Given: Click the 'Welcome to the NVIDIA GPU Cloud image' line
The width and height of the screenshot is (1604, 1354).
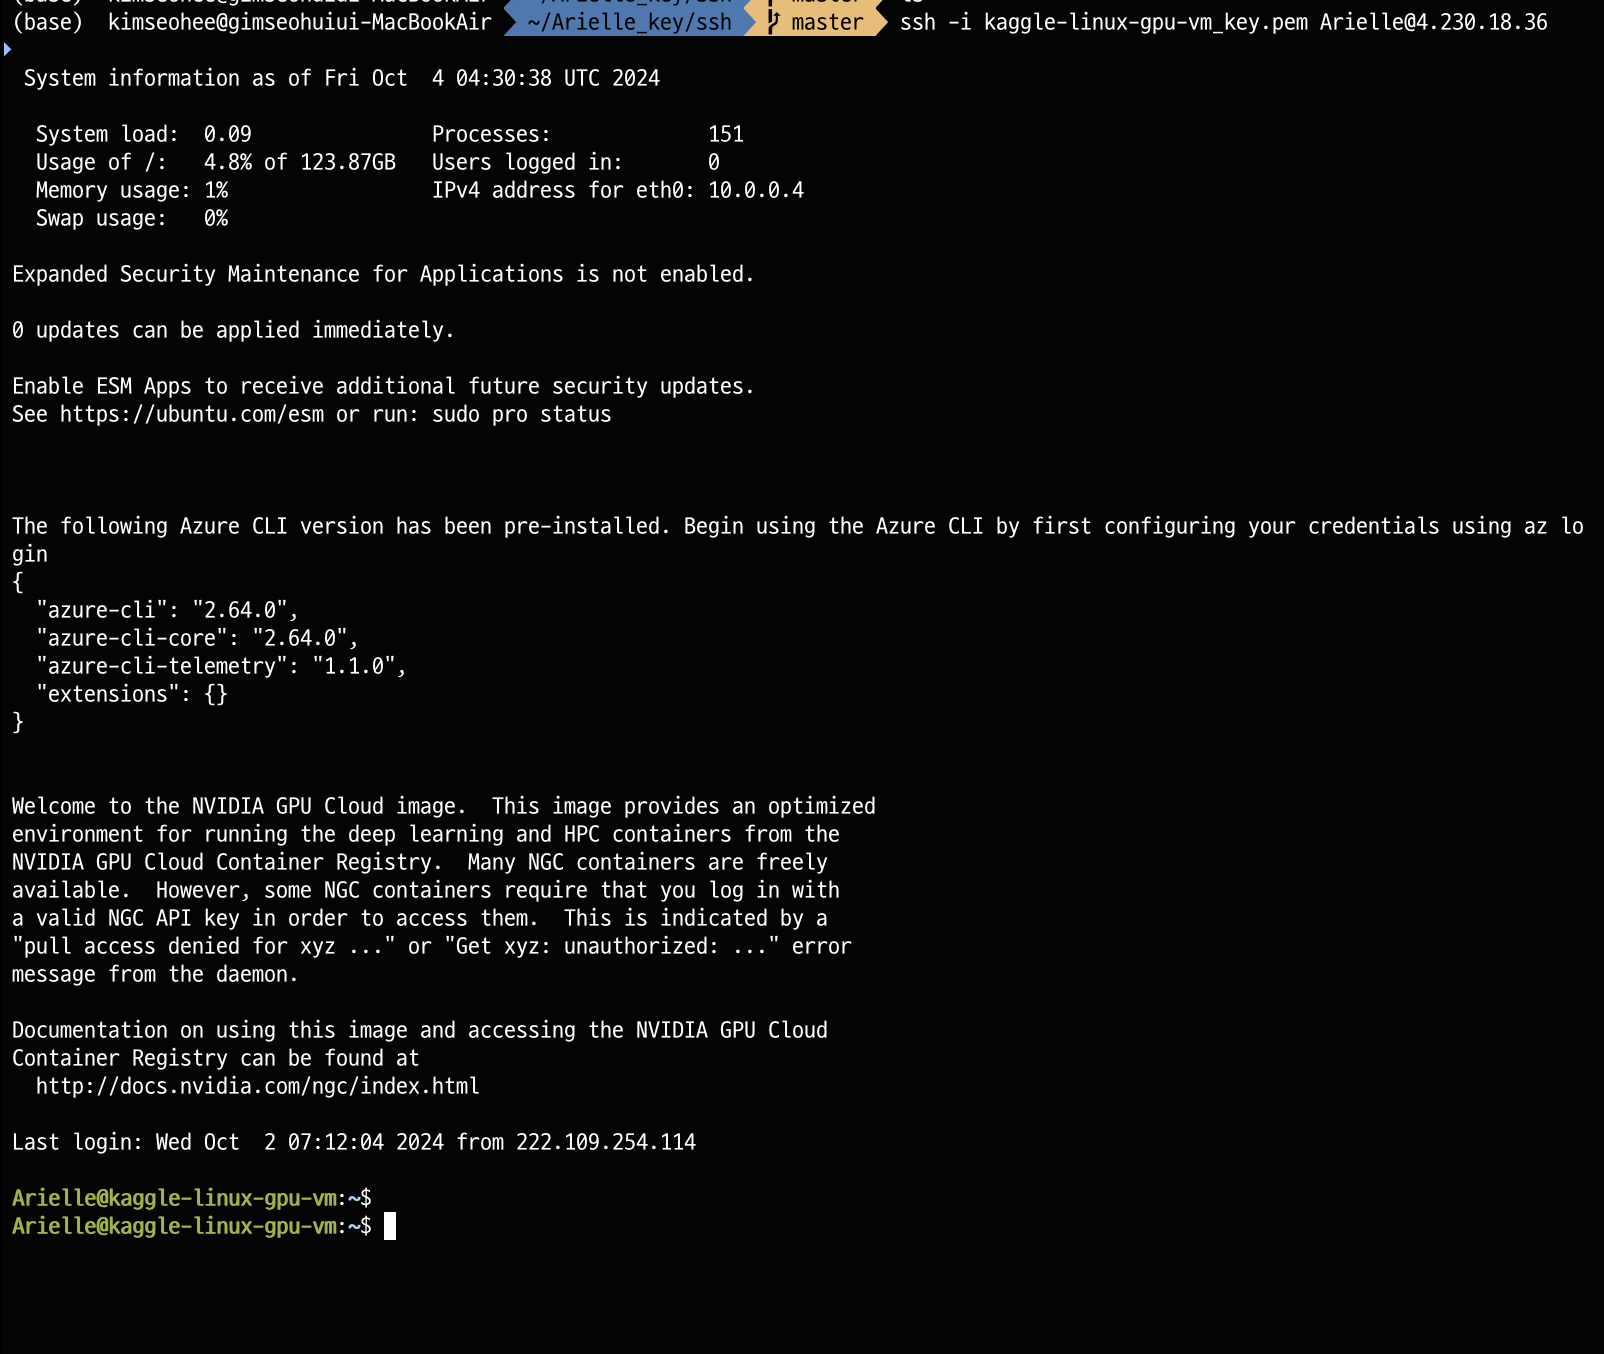Looking at the screenshot, I should pos(444,806).
